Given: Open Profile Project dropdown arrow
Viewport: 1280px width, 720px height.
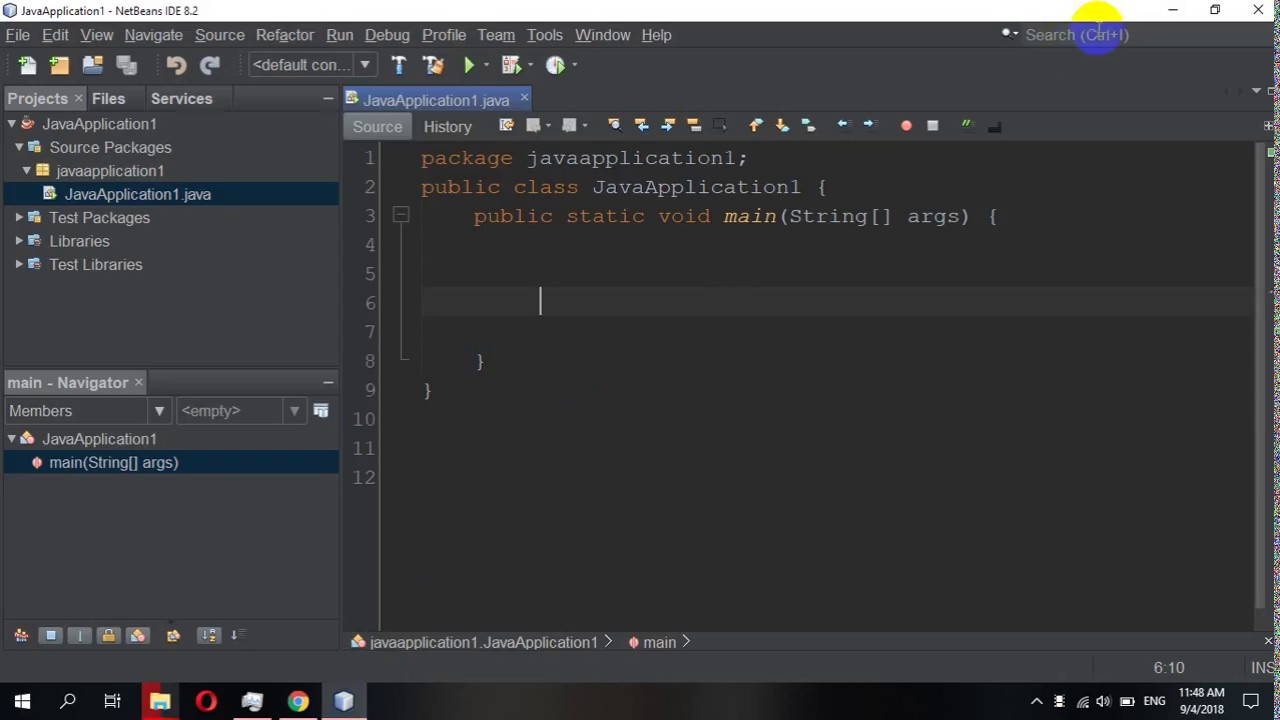Looking at the screenshot, I should click(574, 65).
